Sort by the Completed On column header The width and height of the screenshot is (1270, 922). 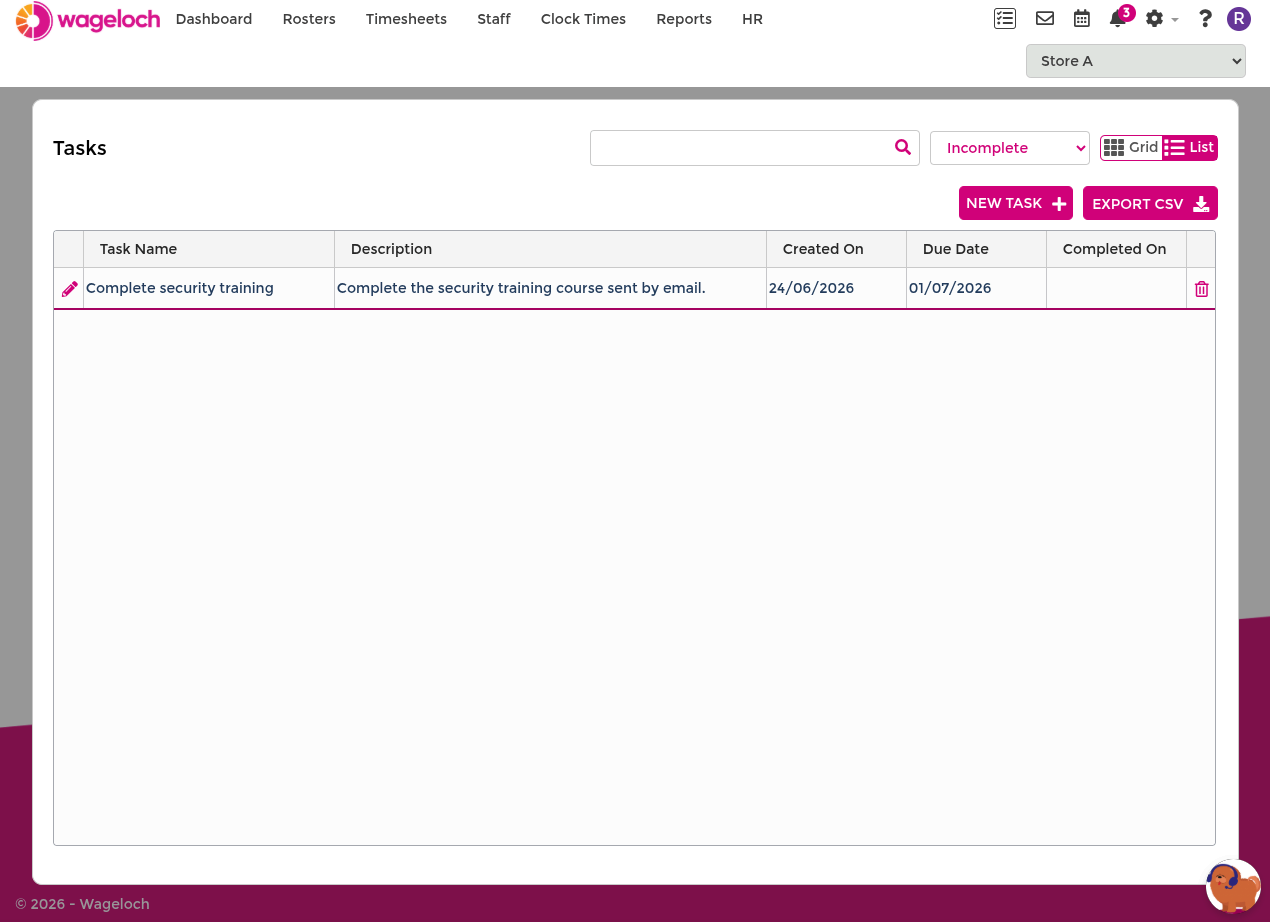pyautogui.click(x=1116, y=249)
